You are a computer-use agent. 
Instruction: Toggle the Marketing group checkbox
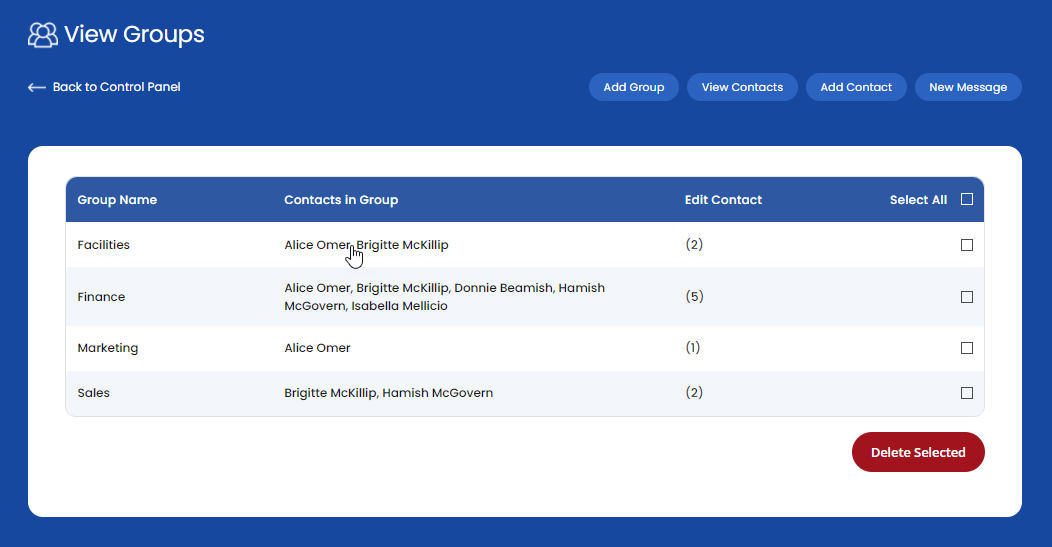pyautogui.click(x=966, y=348)
